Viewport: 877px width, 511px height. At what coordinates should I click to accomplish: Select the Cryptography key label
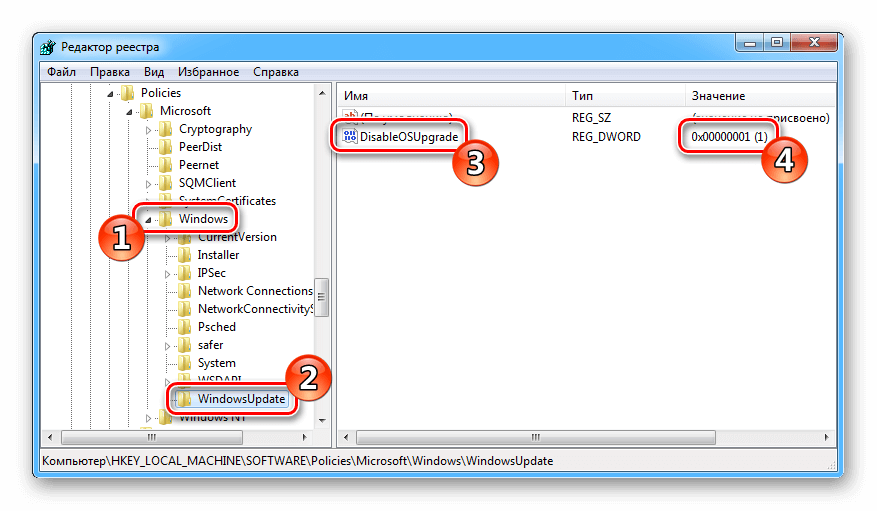click(215, 129)
